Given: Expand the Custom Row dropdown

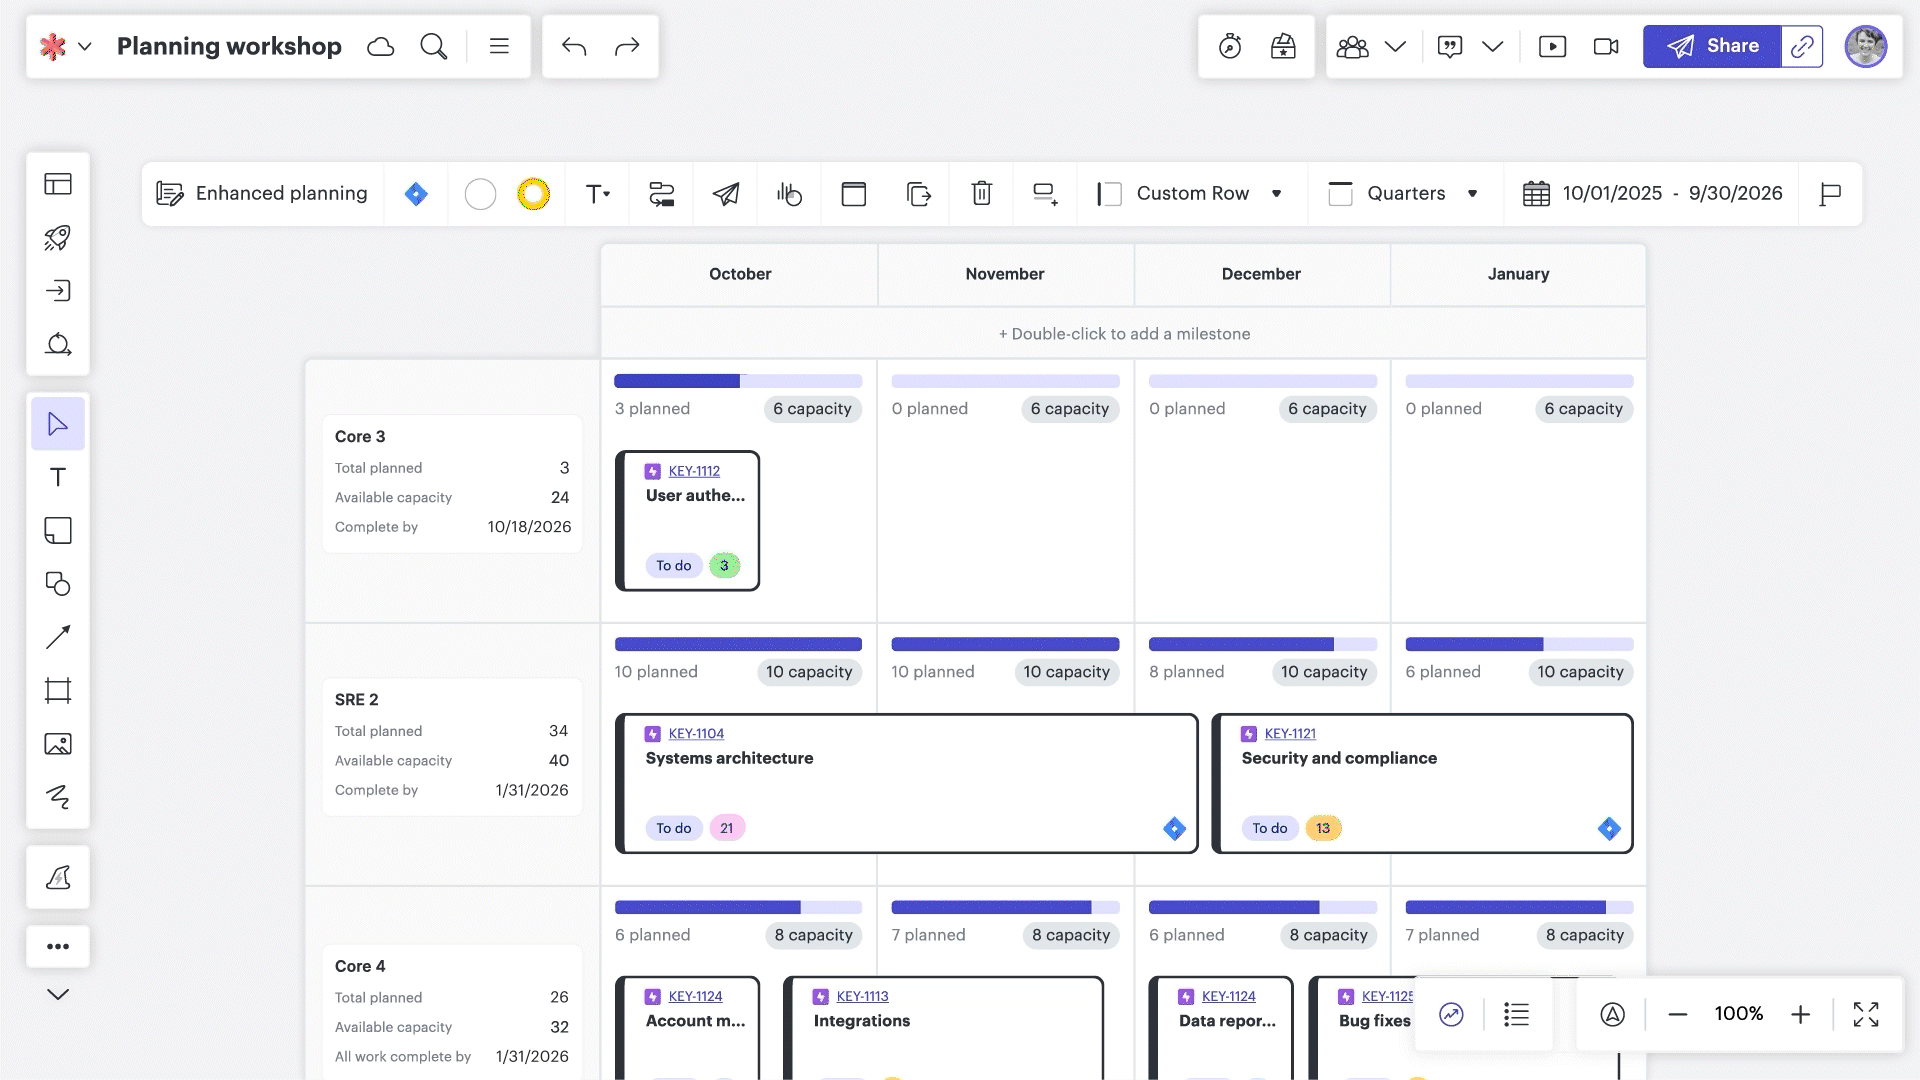Looking at the screenshot, I should click(1278, 193).
